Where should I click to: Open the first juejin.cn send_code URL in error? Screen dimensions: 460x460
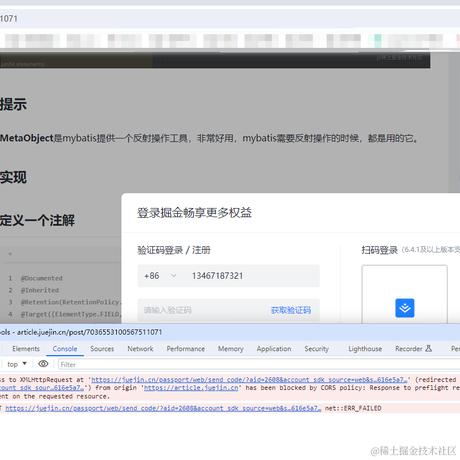249,380
